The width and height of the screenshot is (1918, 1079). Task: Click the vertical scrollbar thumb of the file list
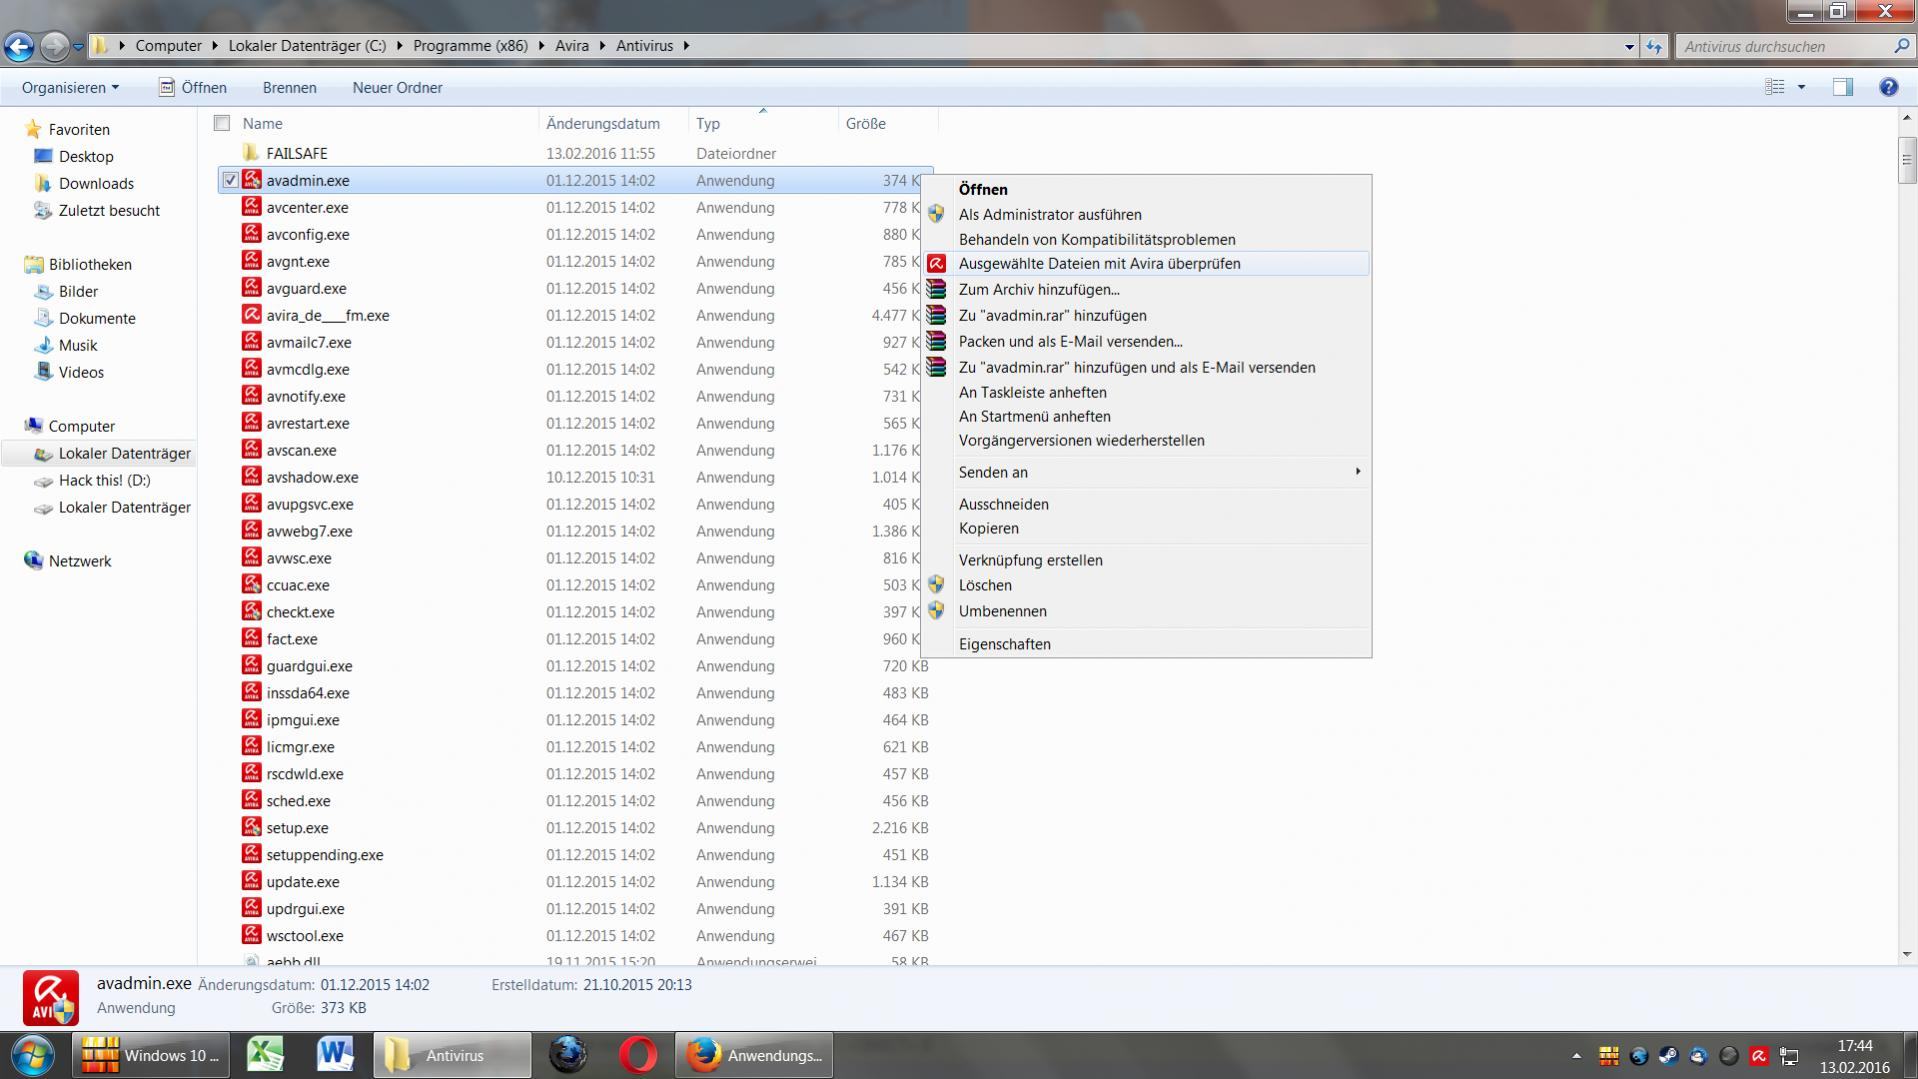[1906, 160]
